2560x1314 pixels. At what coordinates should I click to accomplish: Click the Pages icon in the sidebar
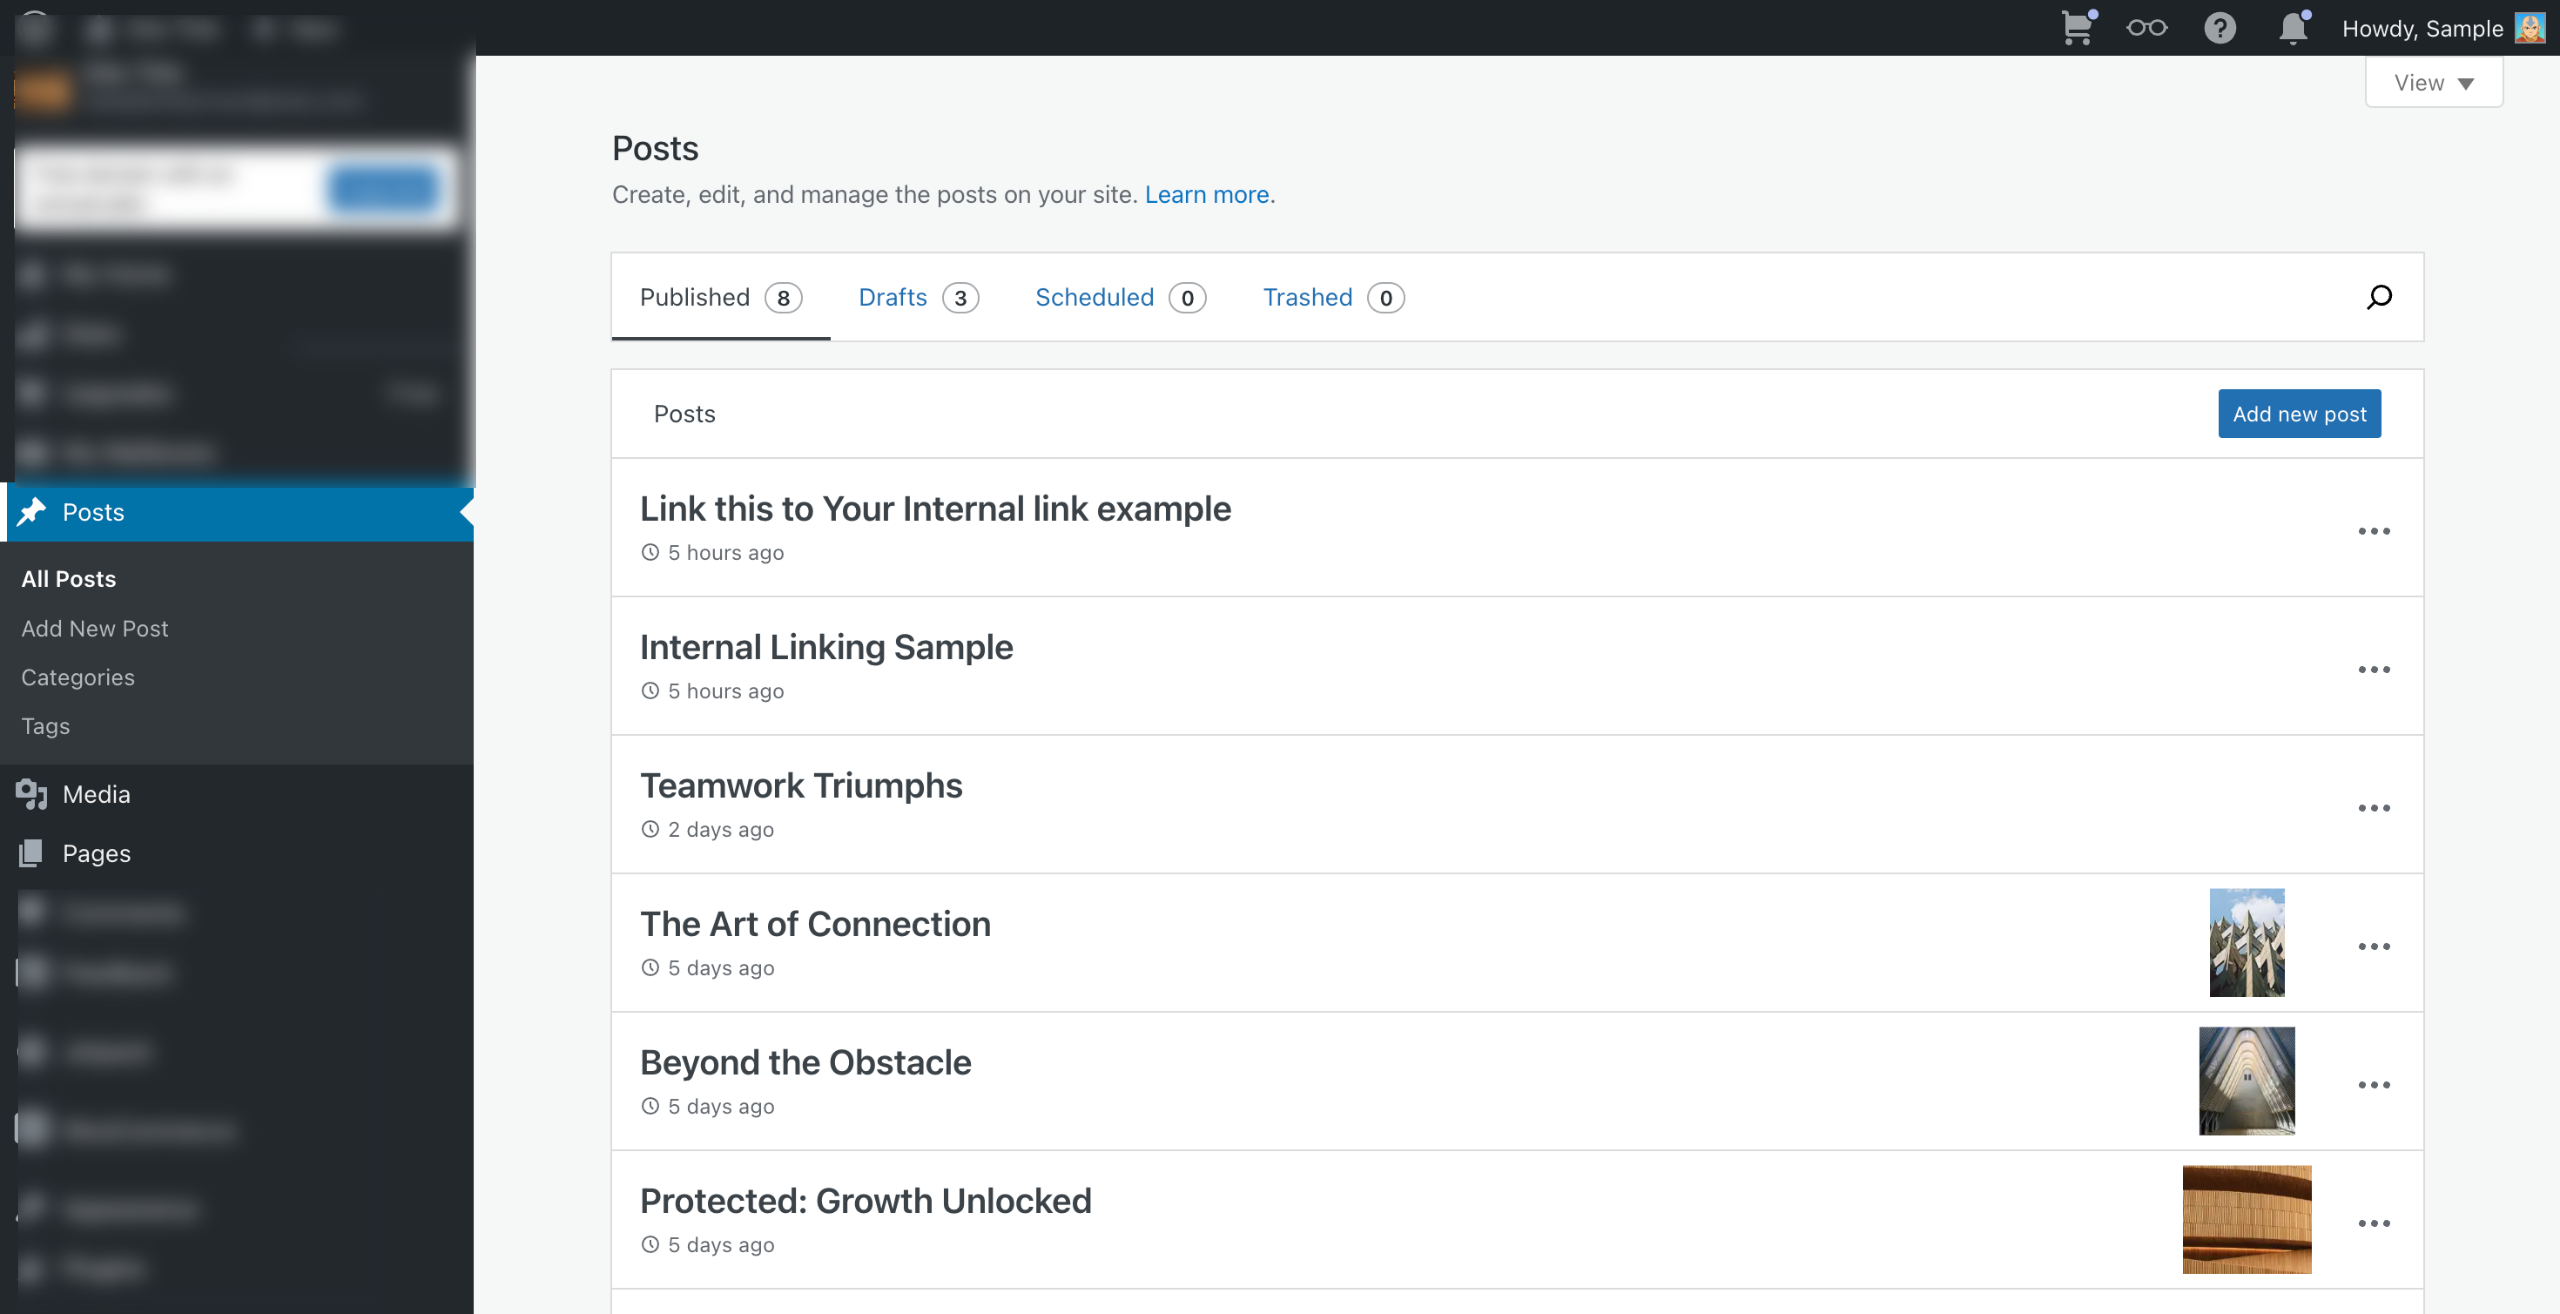click(32, 853)
